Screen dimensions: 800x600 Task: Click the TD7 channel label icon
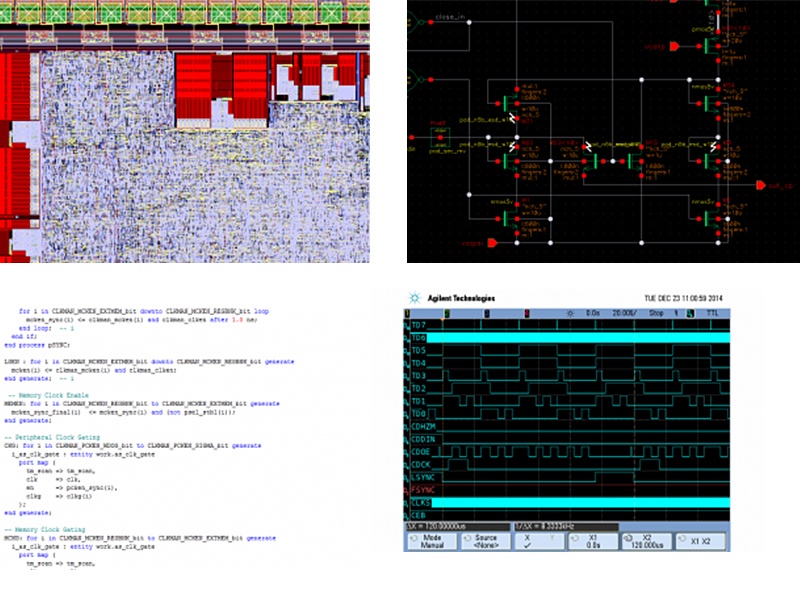pos(419,326)
